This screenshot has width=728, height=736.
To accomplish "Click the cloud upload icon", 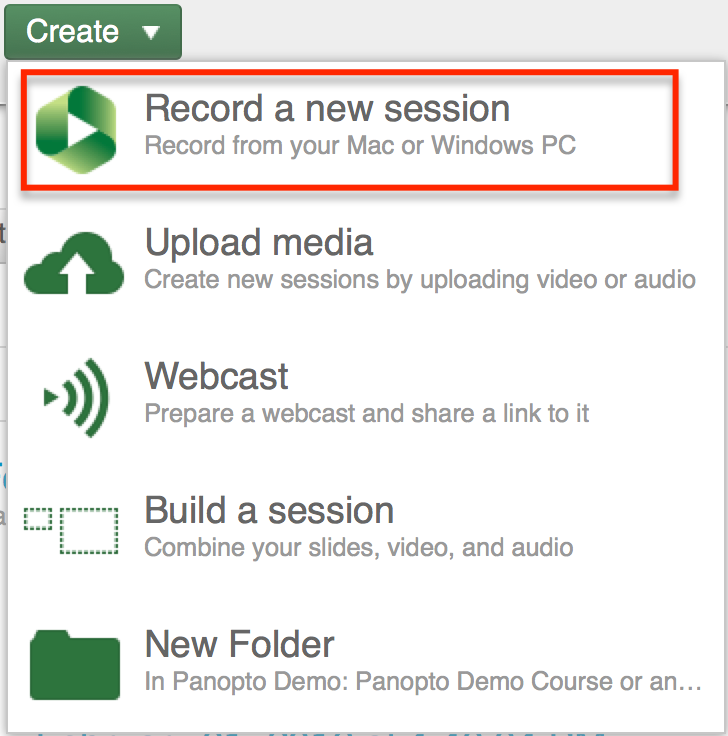I will (x=74, y=267).
